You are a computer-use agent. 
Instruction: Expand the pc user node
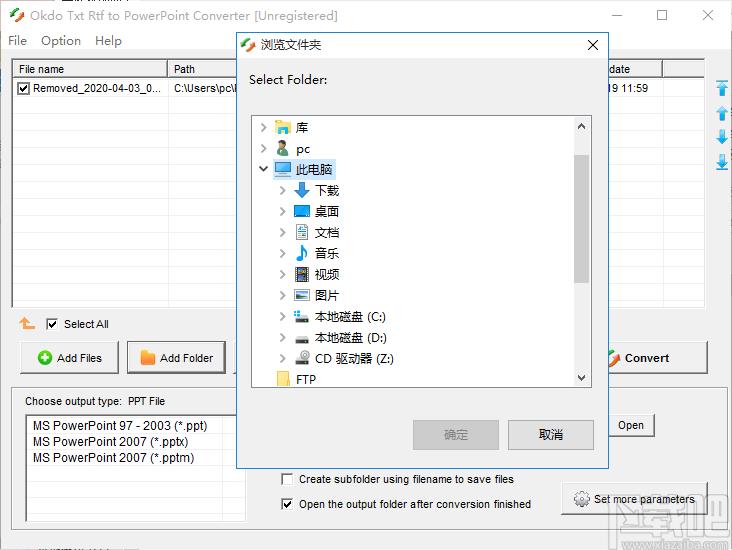coord(264,148)
